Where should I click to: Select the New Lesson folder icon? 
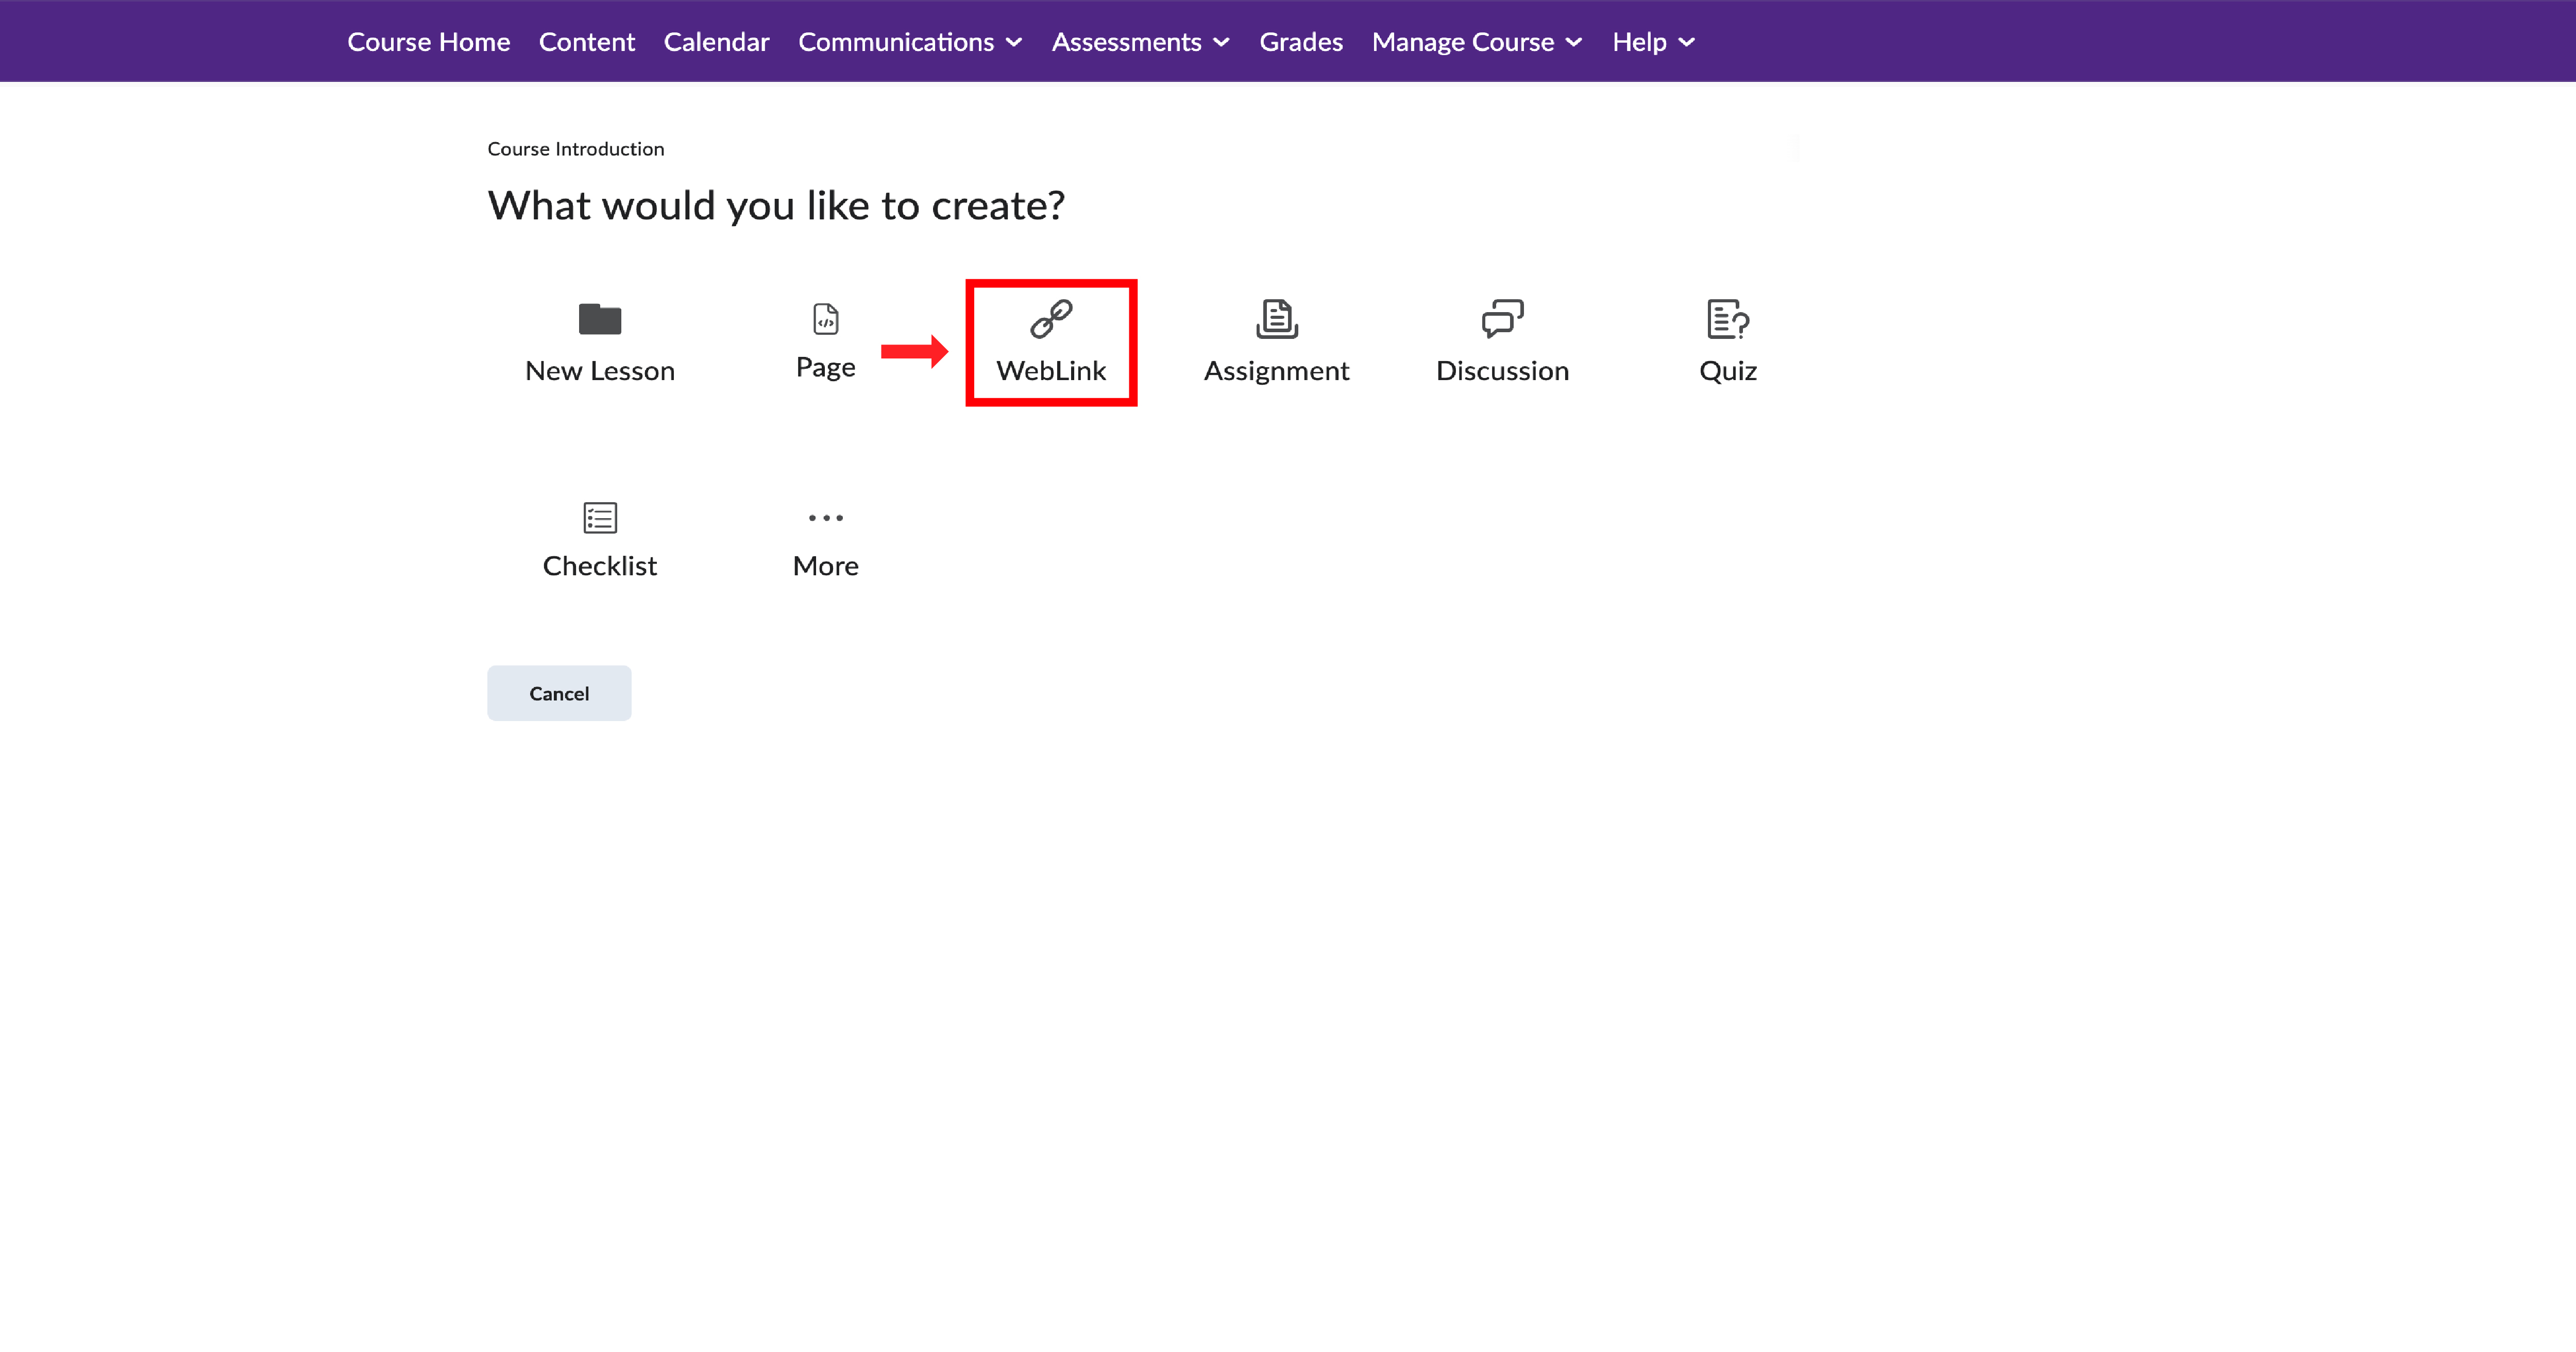pos(599,320)
